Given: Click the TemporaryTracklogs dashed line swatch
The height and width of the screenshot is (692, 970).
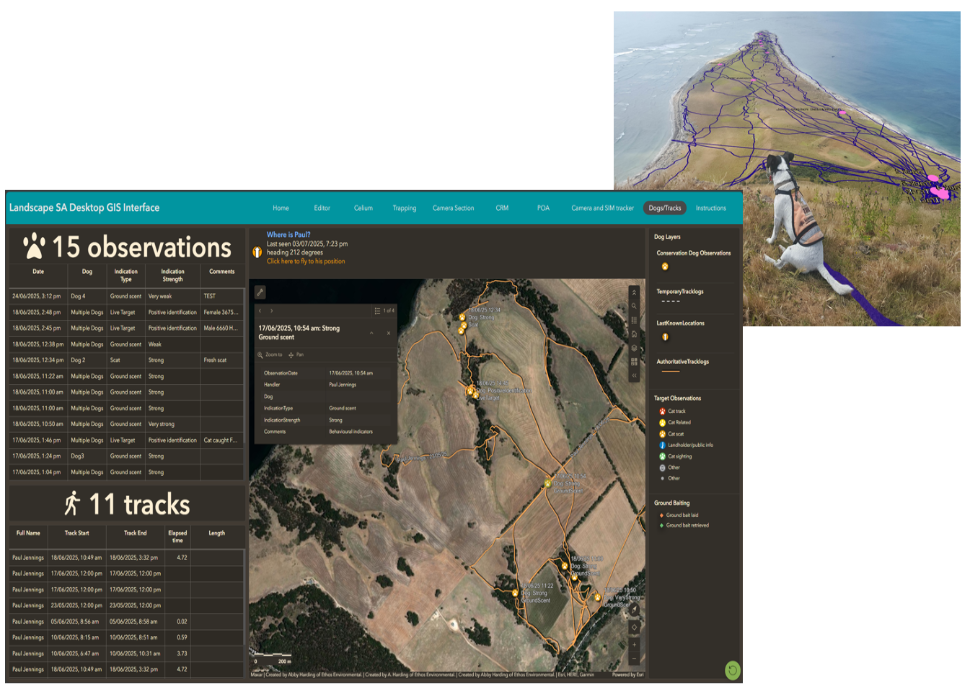Looking at the screenshot, I should coord(671,301).
